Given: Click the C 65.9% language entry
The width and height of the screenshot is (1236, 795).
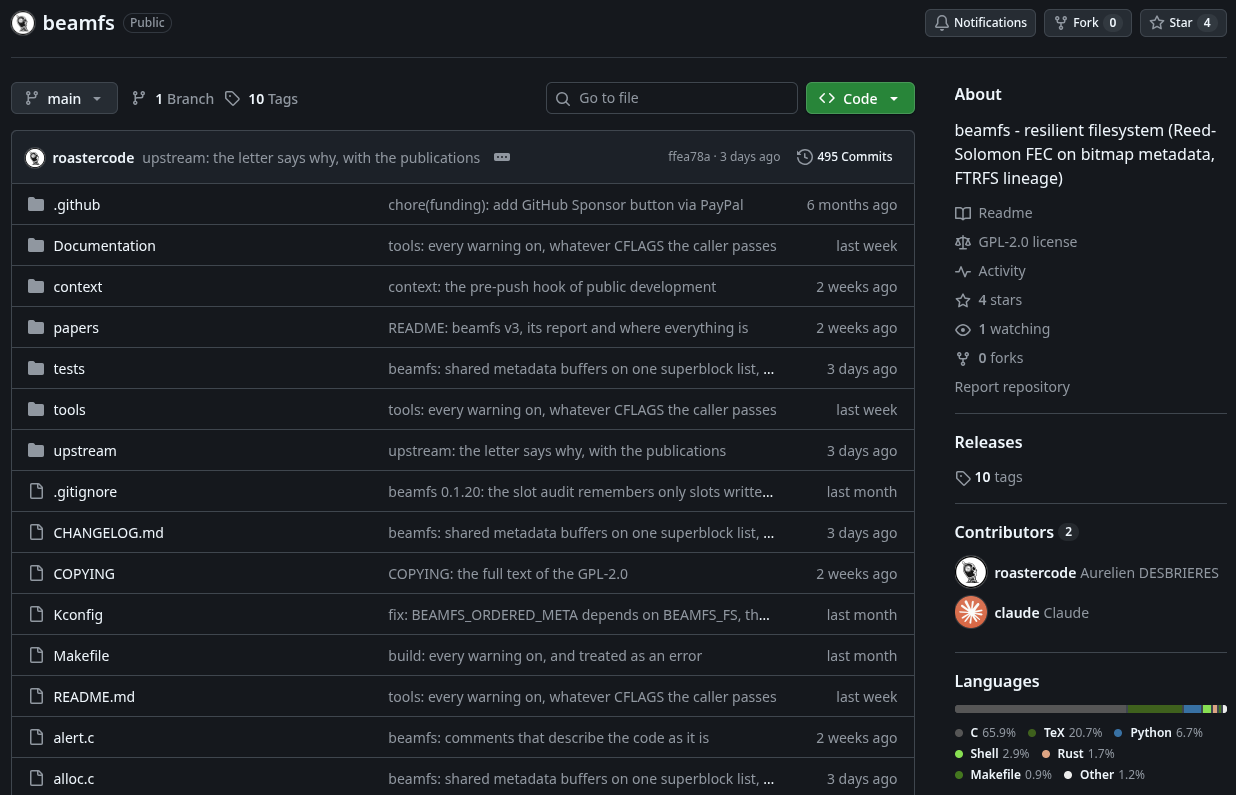Looking at the screenshot, I should 985,733.
